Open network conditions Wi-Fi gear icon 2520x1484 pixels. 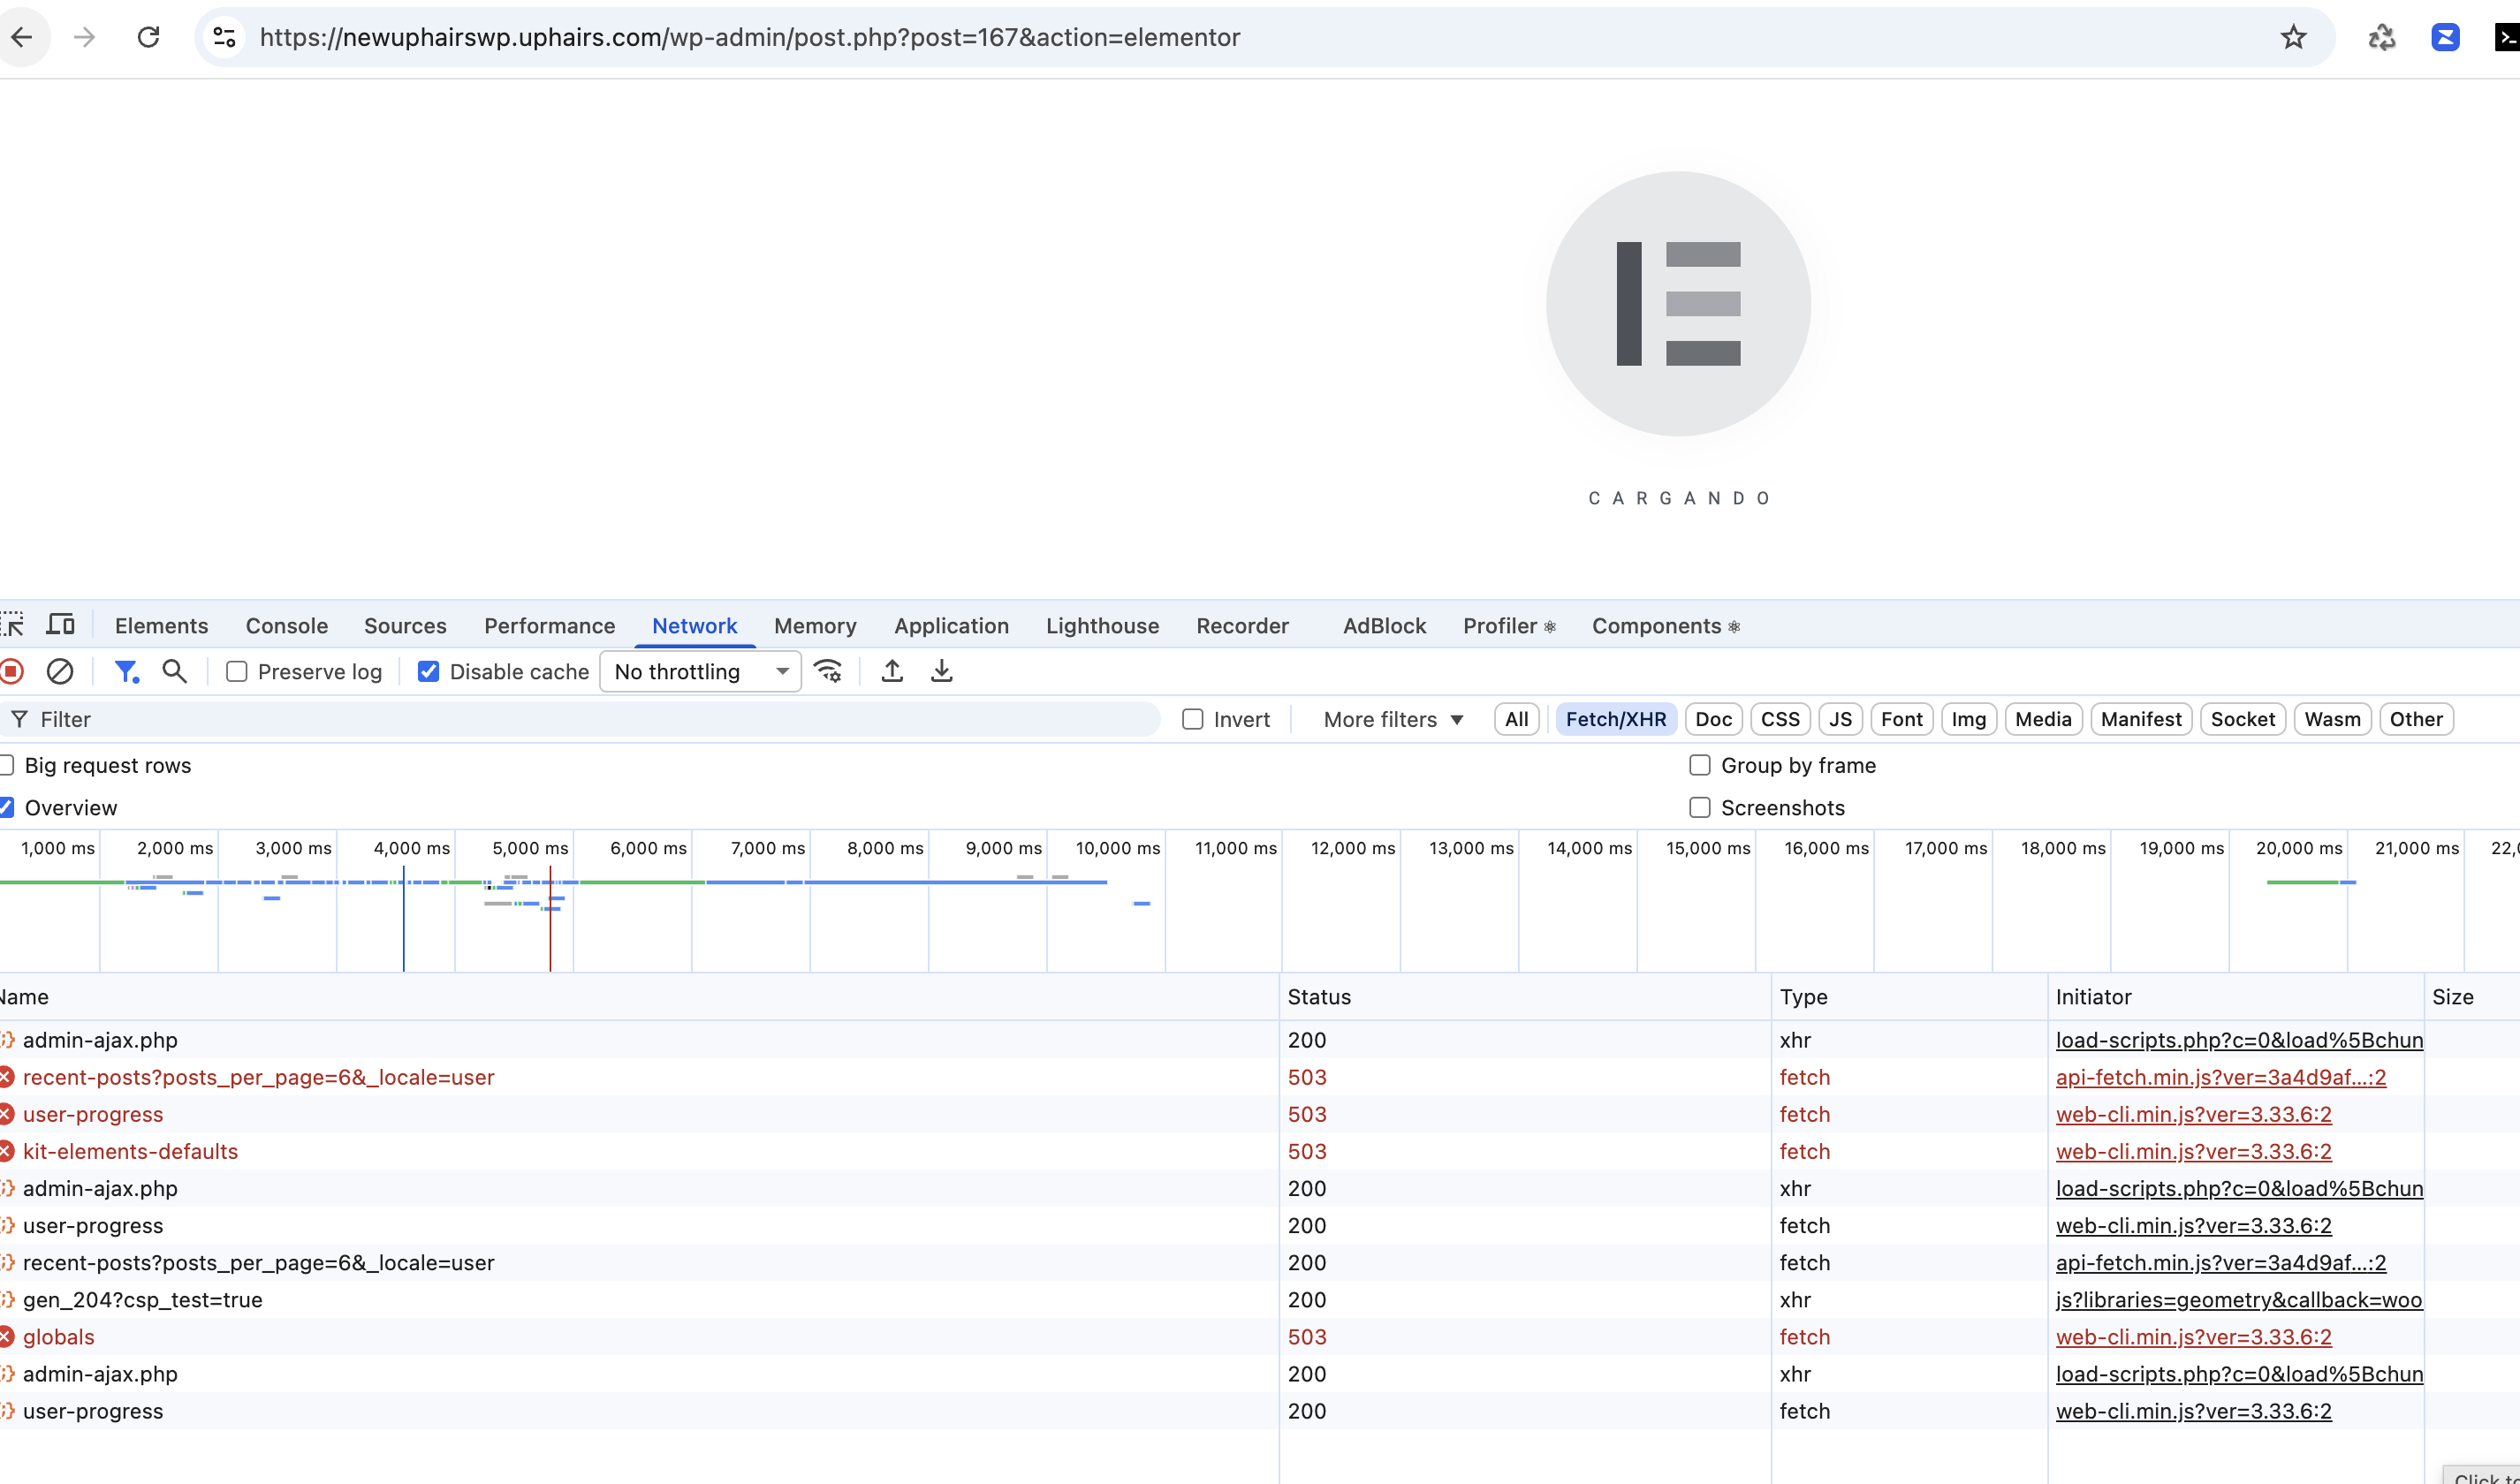tap(828, 671)
